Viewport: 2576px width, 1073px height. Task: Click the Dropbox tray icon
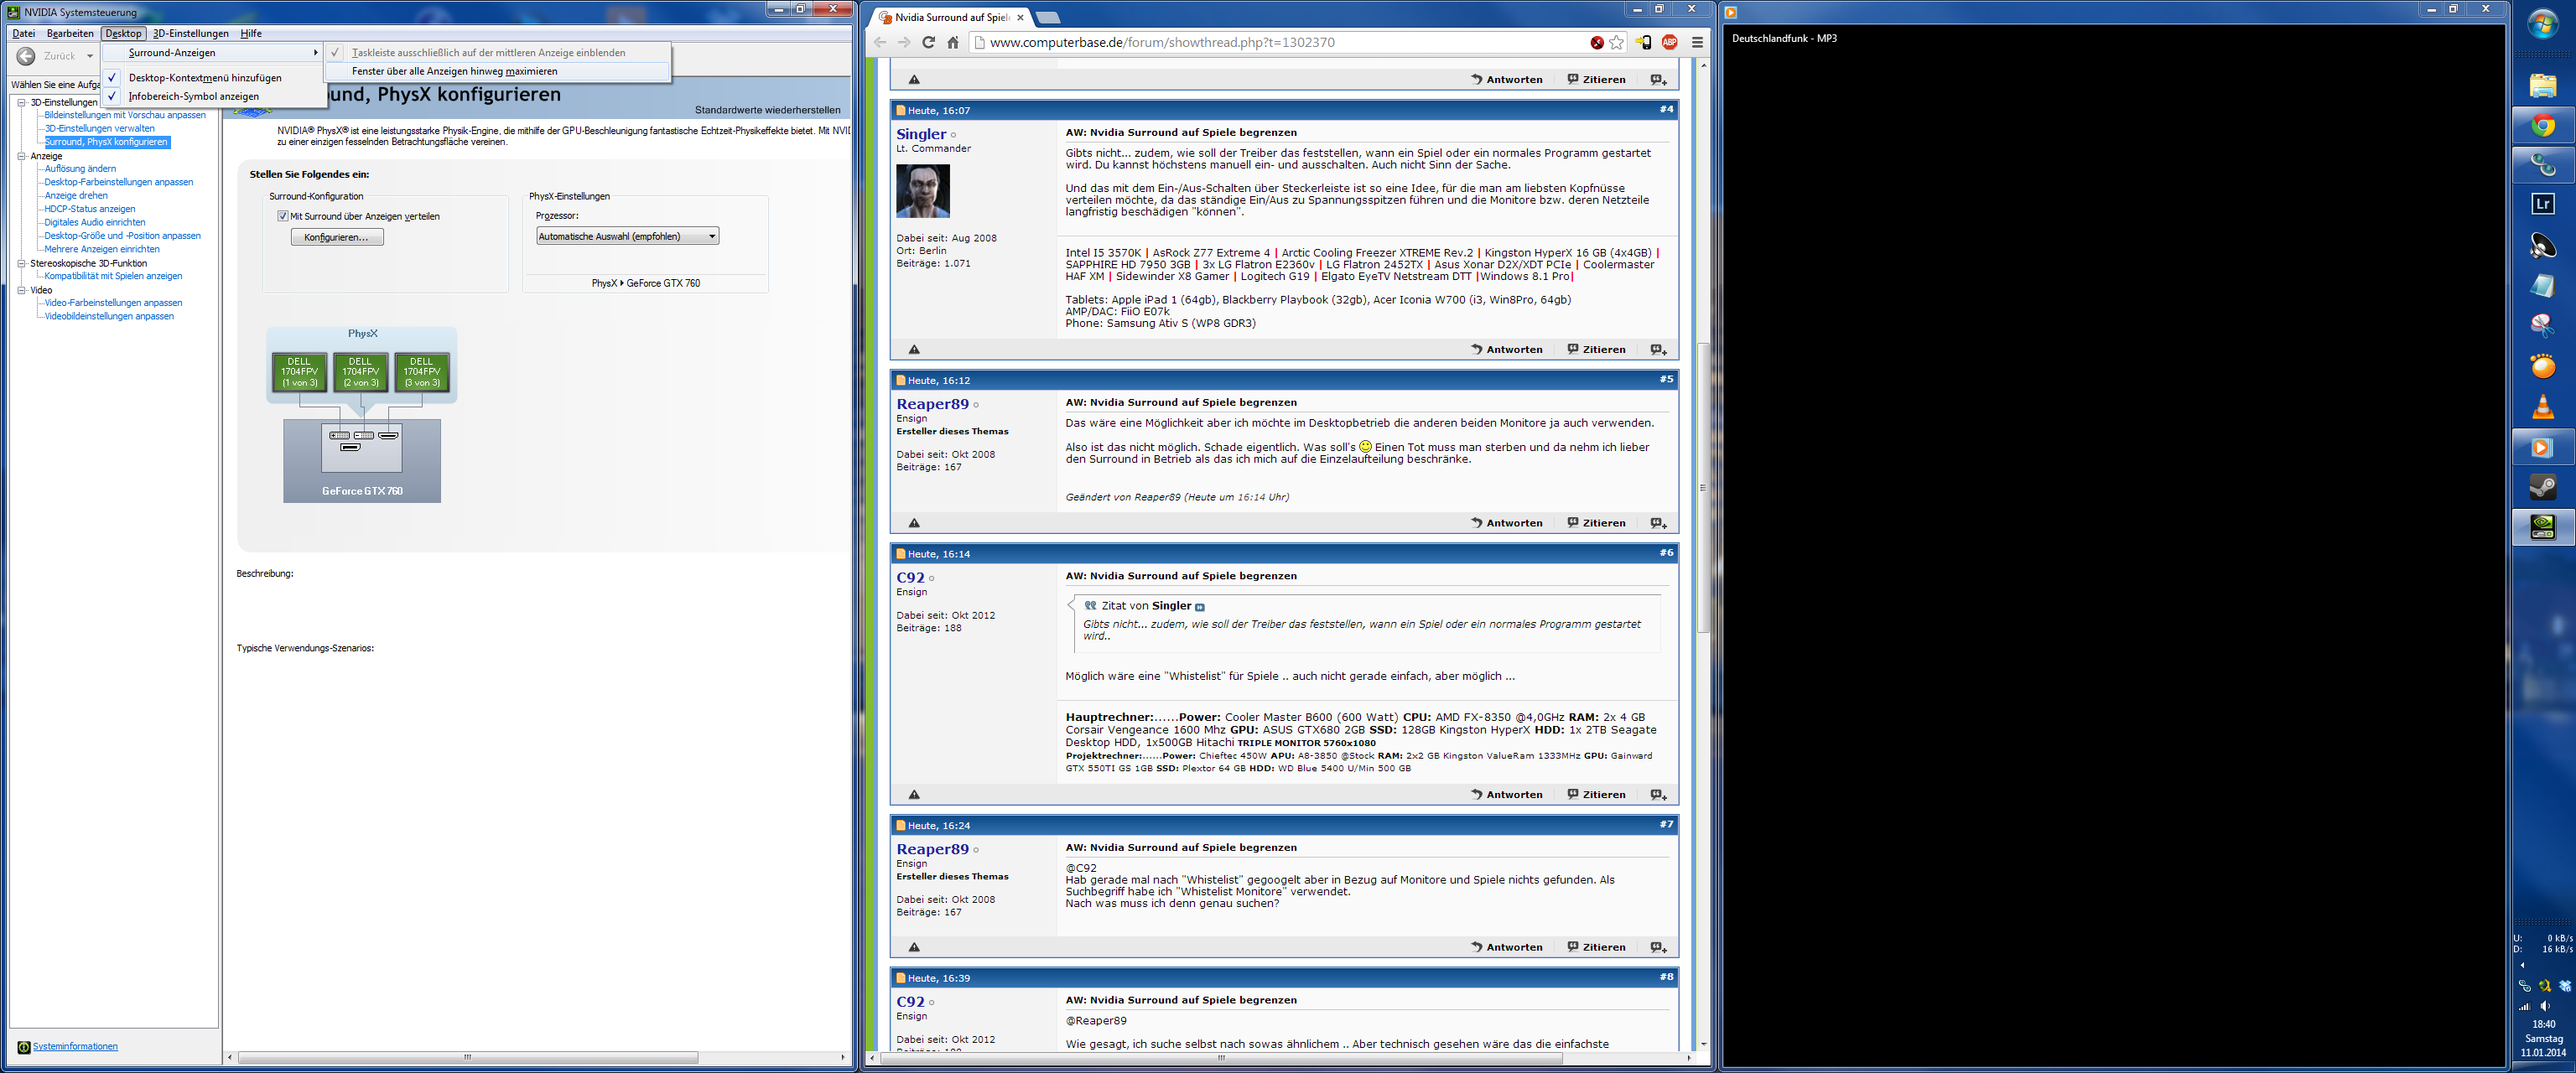point(2565,986)
